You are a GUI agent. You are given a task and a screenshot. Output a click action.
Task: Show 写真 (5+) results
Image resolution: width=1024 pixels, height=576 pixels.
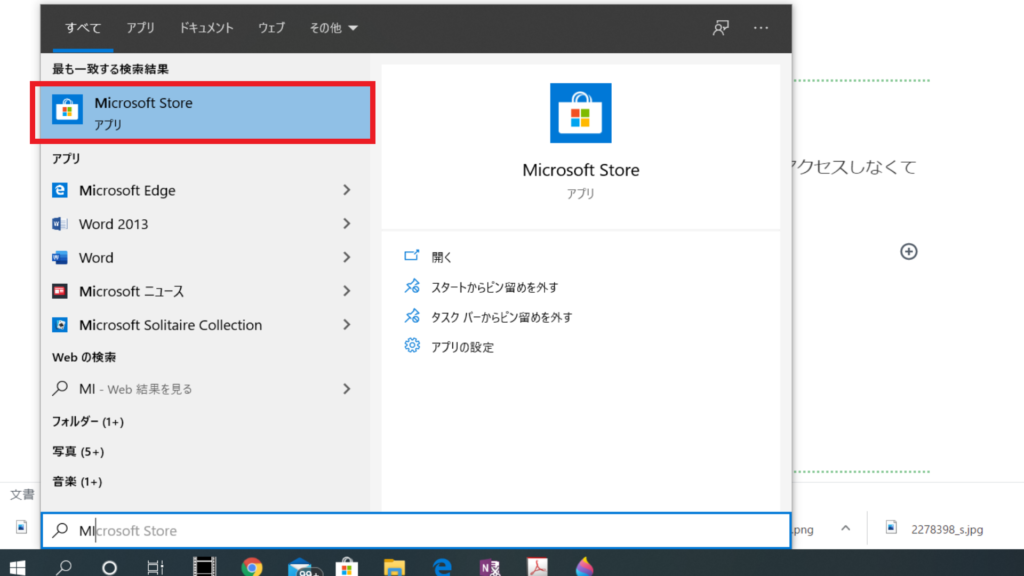pos(78,451)
